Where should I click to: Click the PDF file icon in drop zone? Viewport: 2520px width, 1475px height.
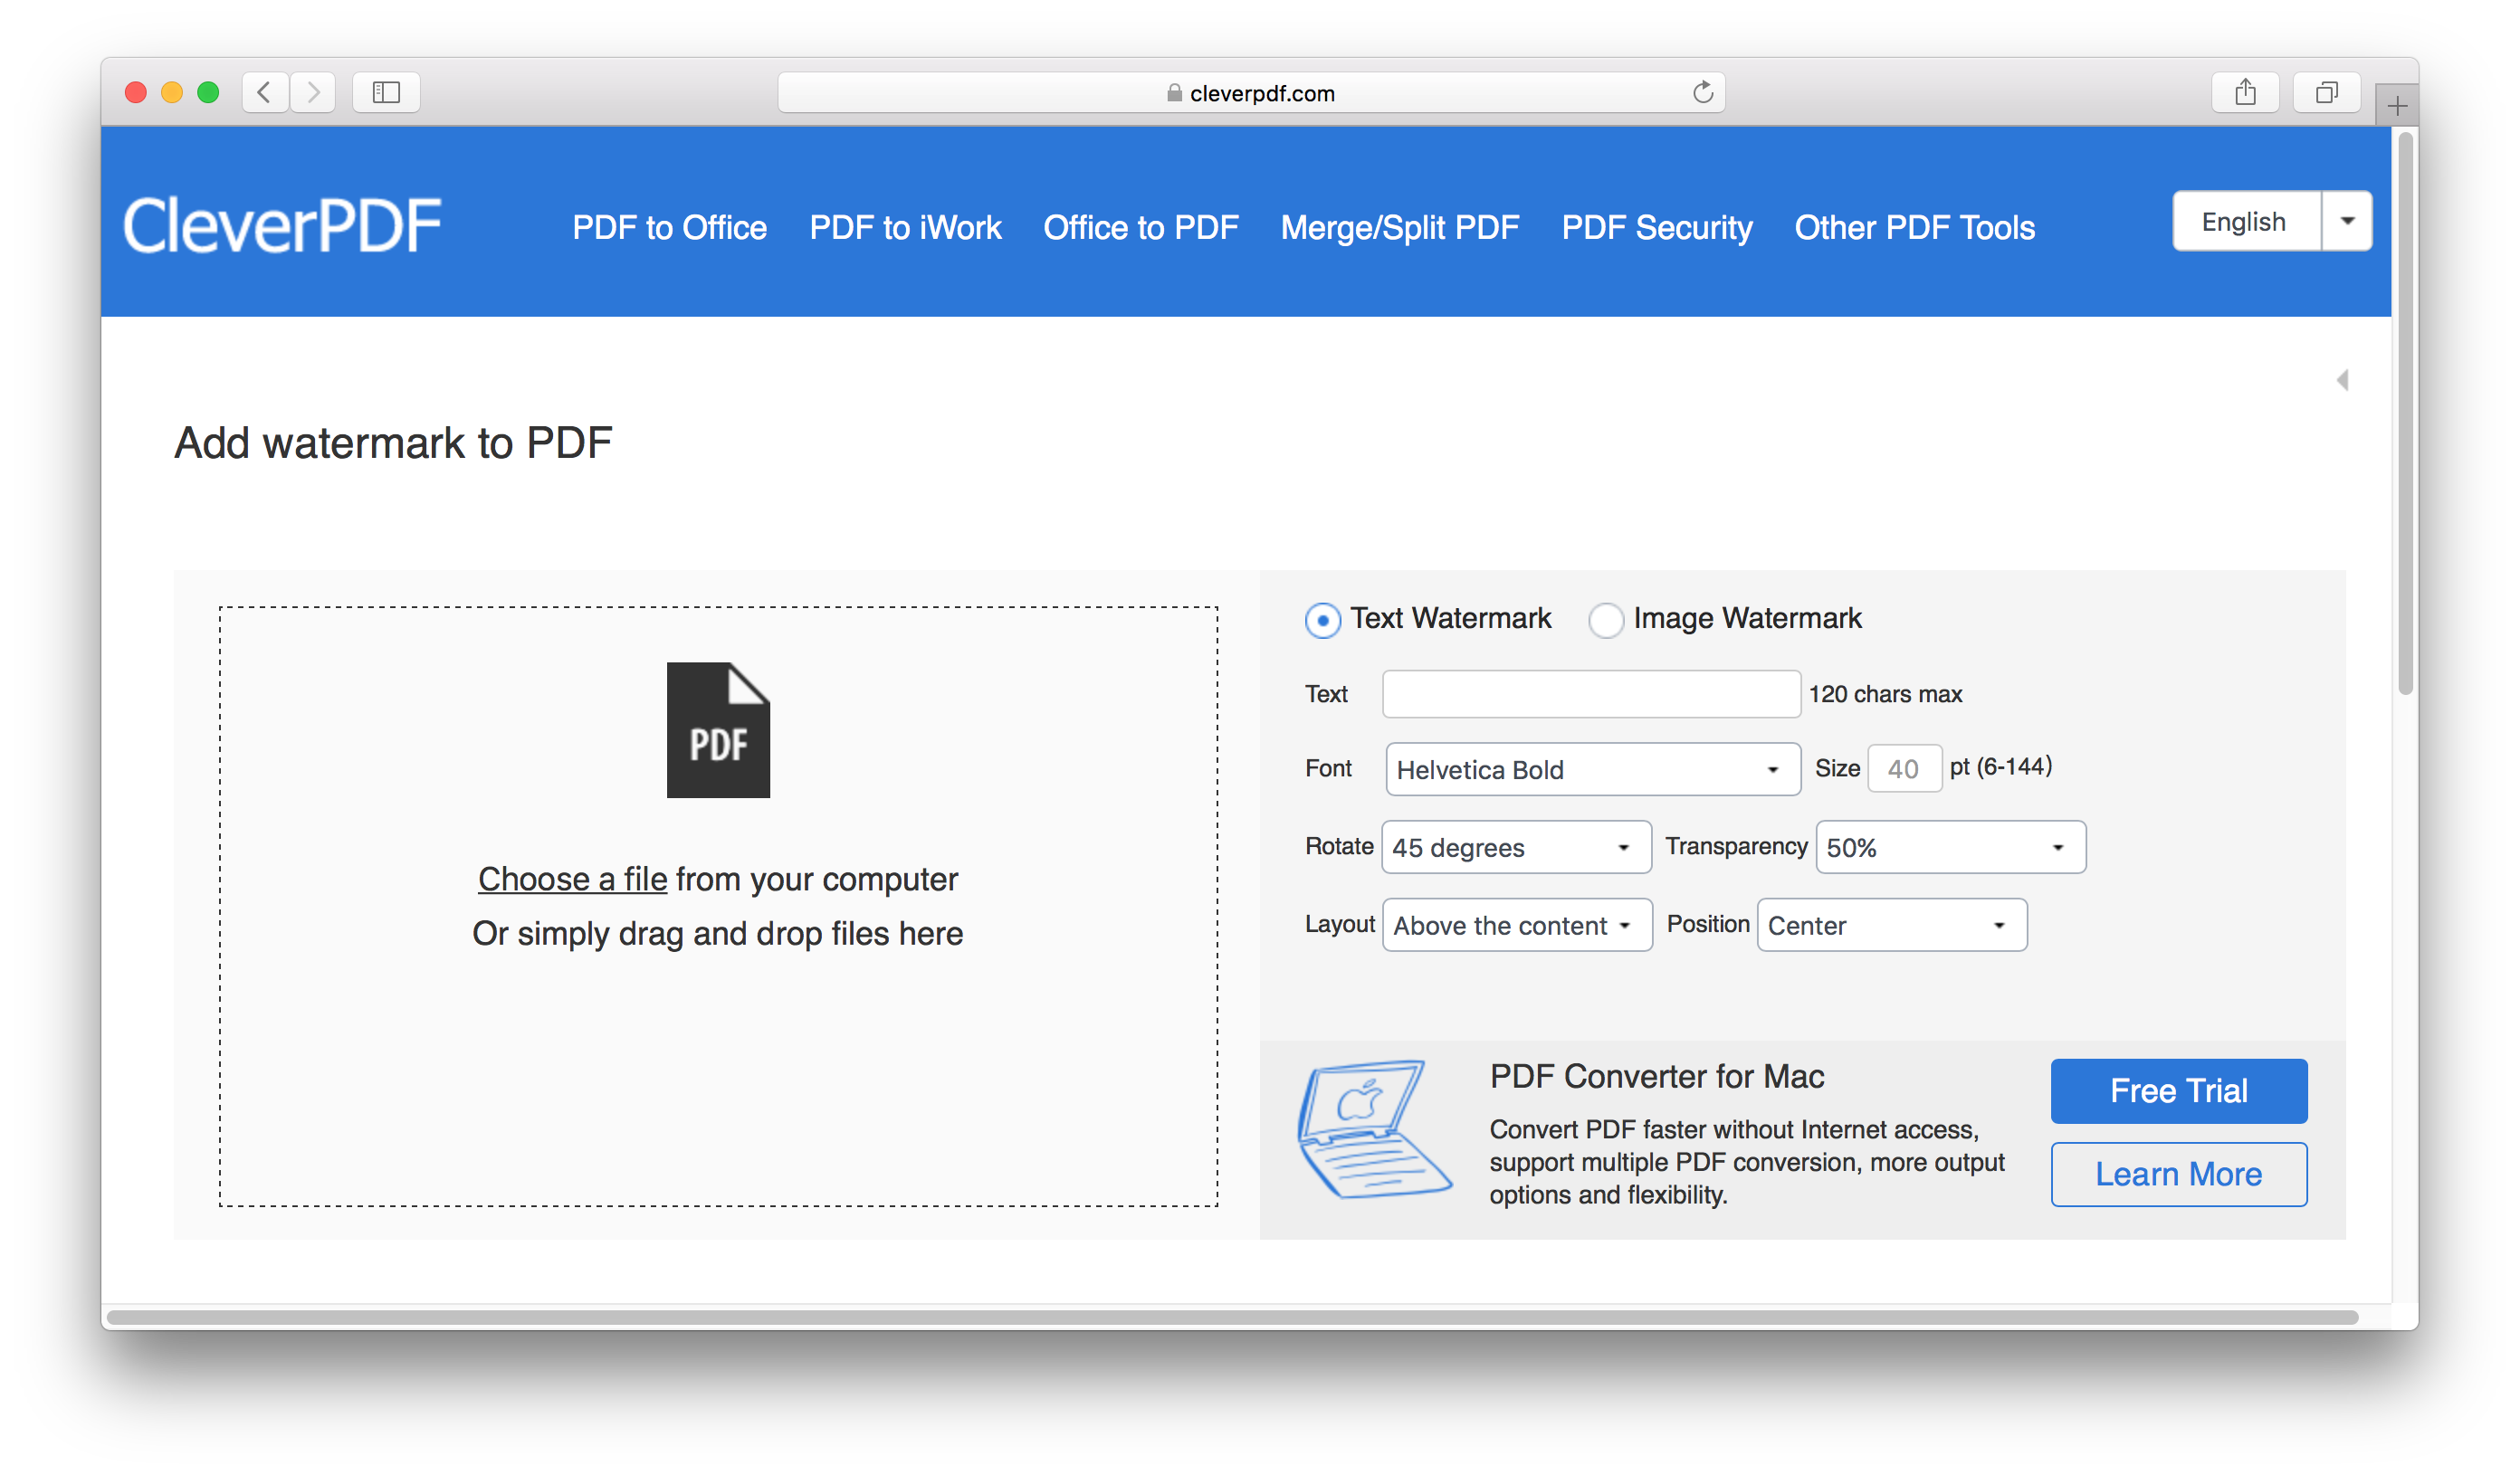coord(718,729)
